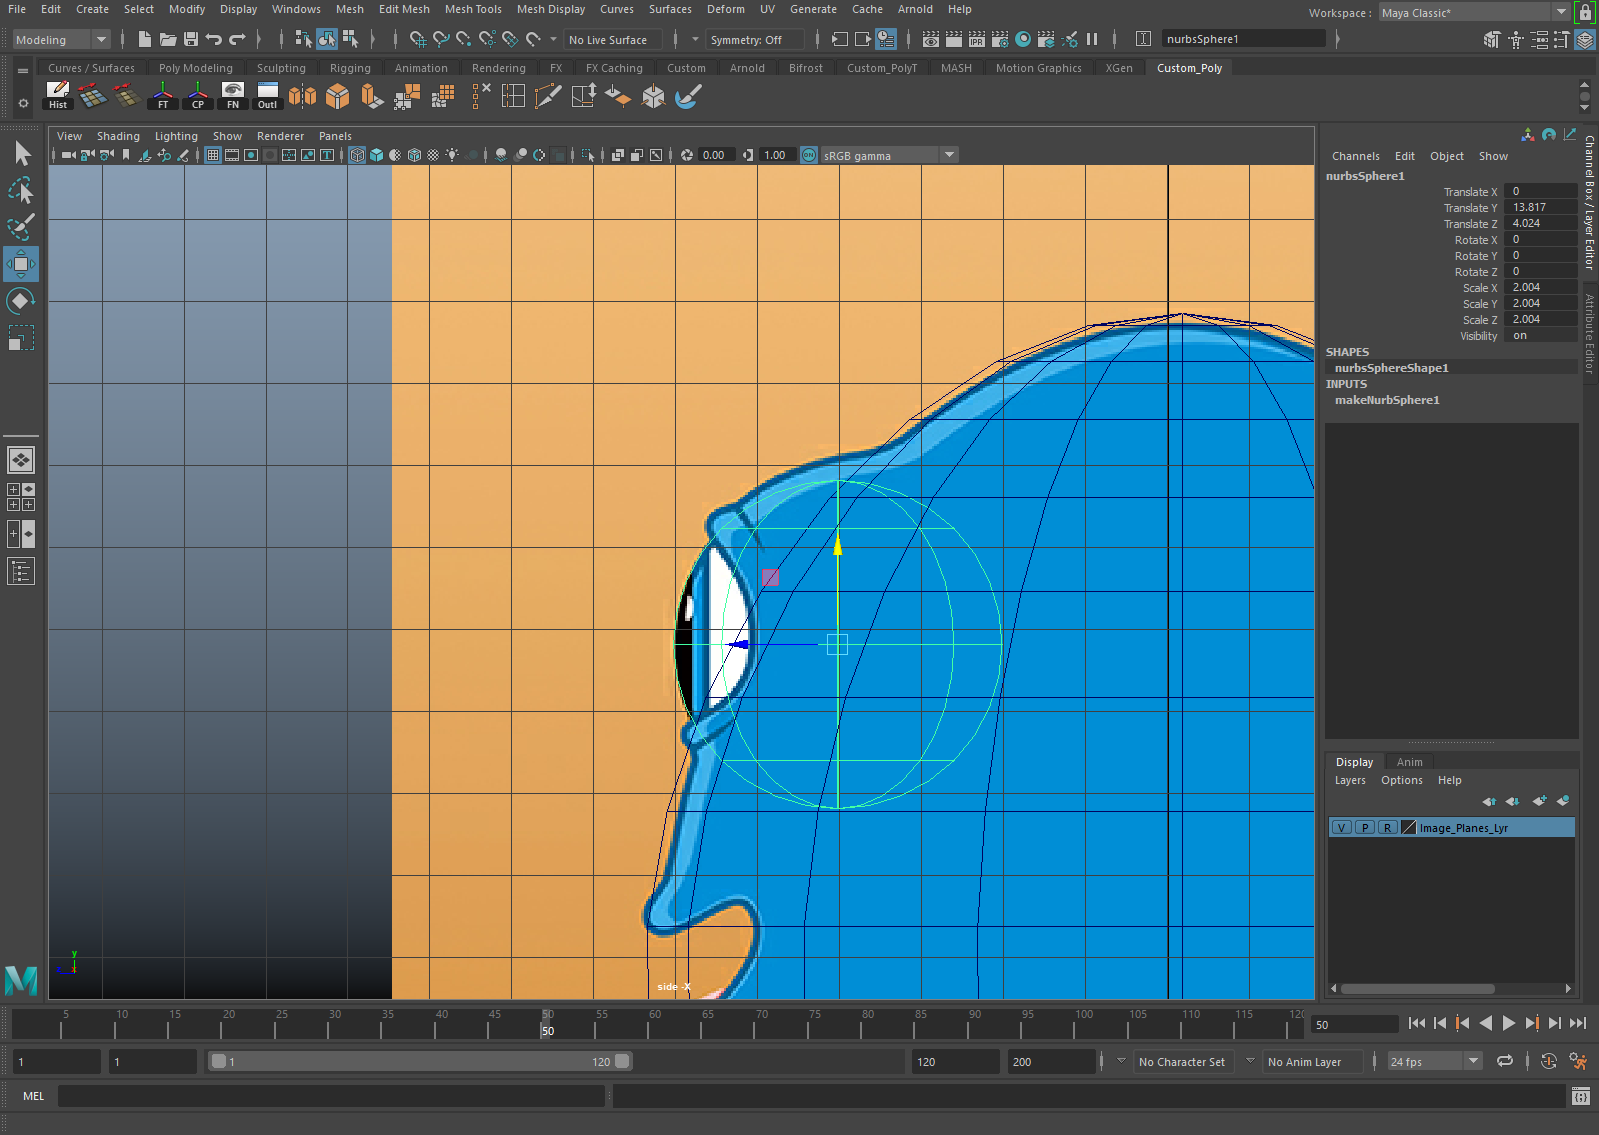Click the orange cube shelf icon
The height and width of the screenshot is (1135, 1599).
[338, 96]
